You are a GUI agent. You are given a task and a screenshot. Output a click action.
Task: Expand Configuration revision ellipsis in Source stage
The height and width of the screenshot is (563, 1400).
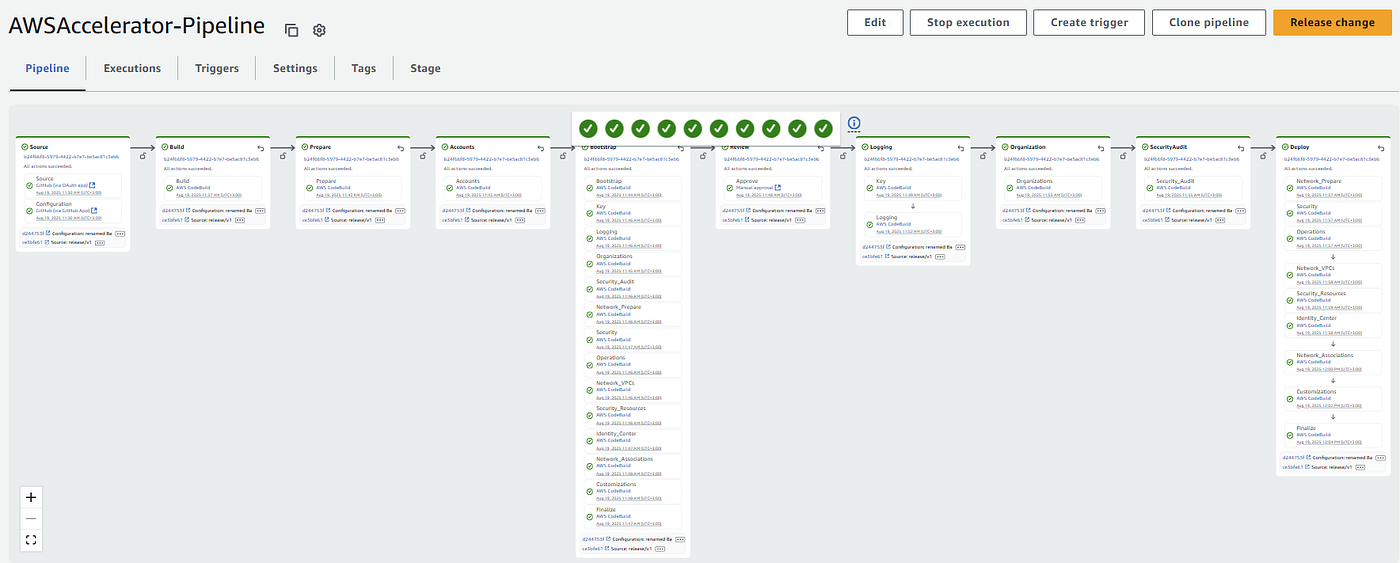pos(120,233)
